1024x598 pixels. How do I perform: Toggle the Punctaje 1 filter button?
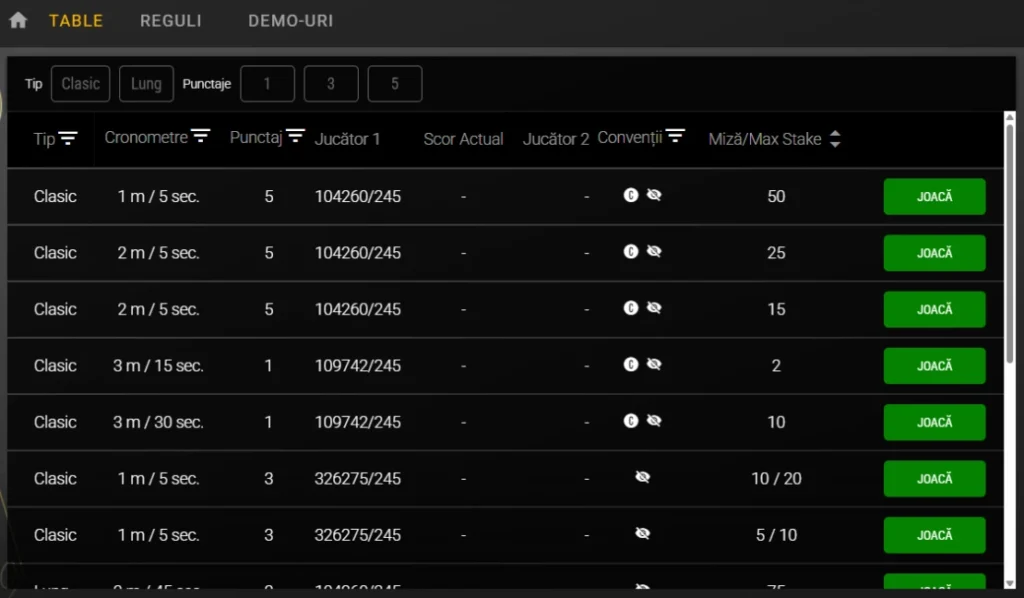click(267, 84)
